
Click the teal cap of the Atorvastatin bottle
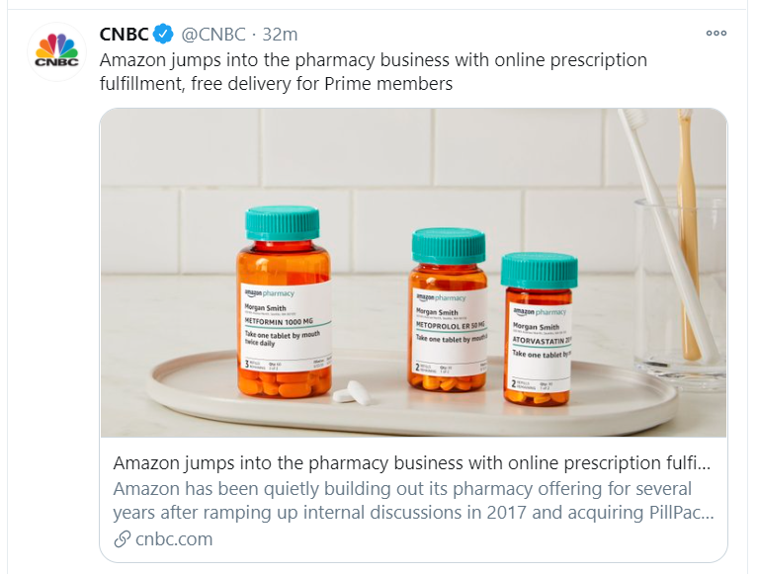[x=539, y=270]
